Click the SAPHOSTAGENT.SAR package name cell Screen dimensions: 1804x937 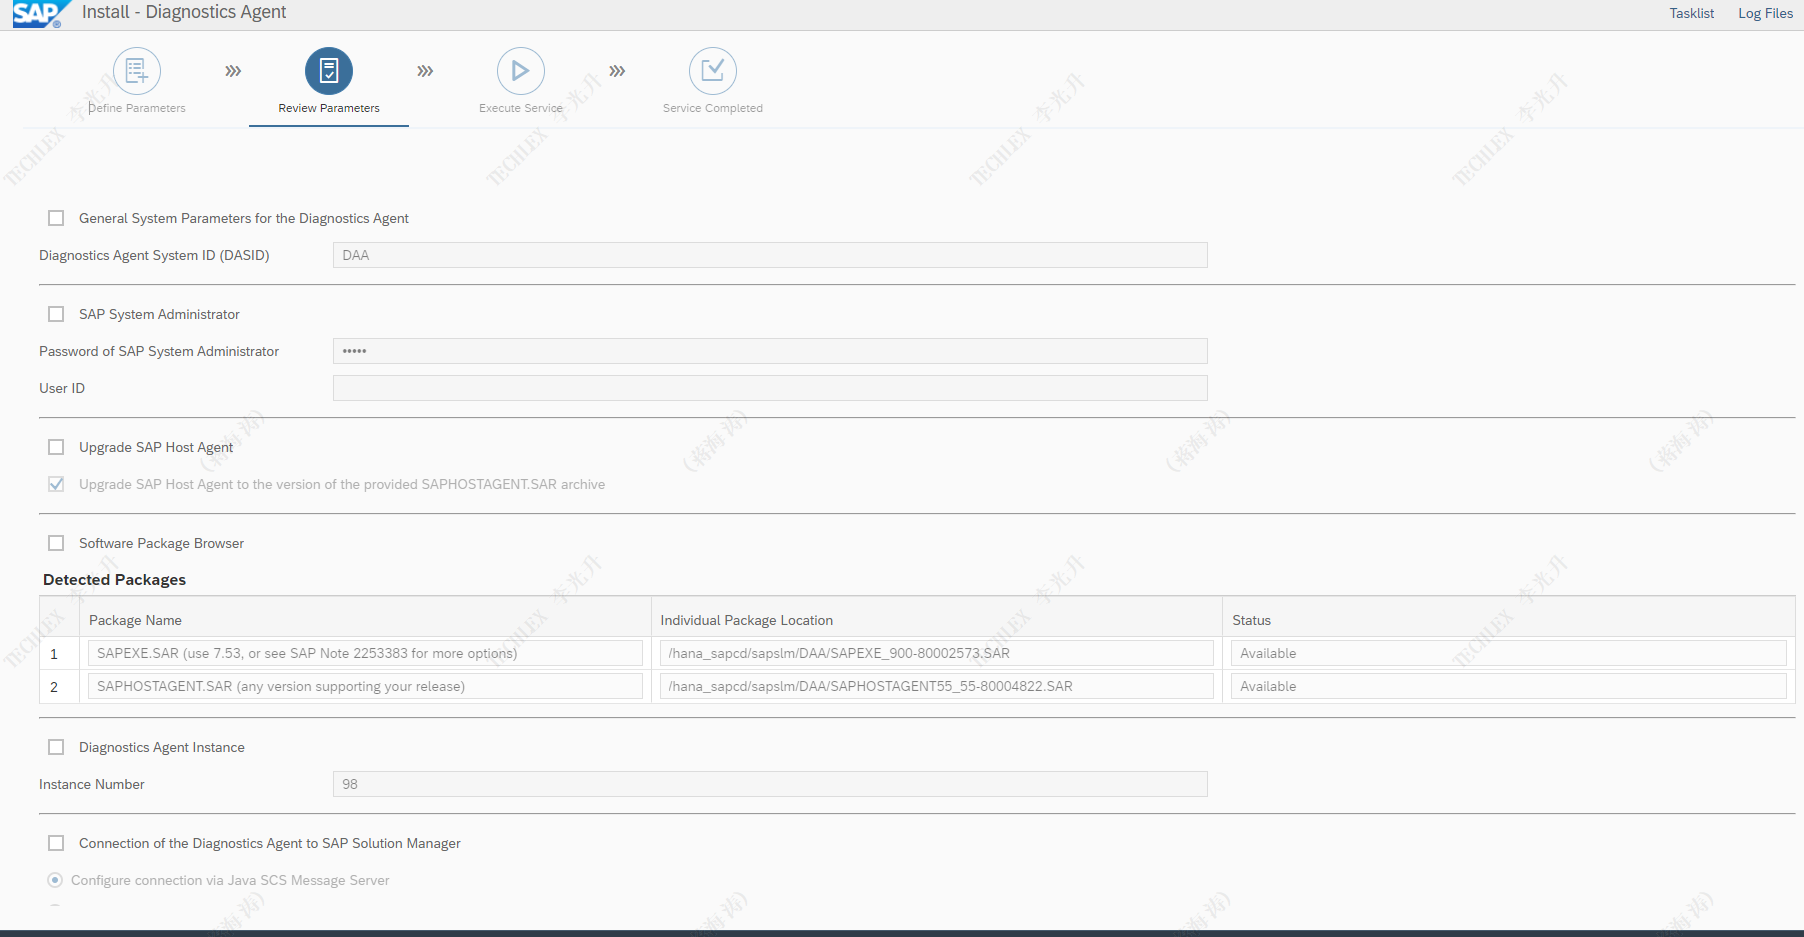point(365,686)
